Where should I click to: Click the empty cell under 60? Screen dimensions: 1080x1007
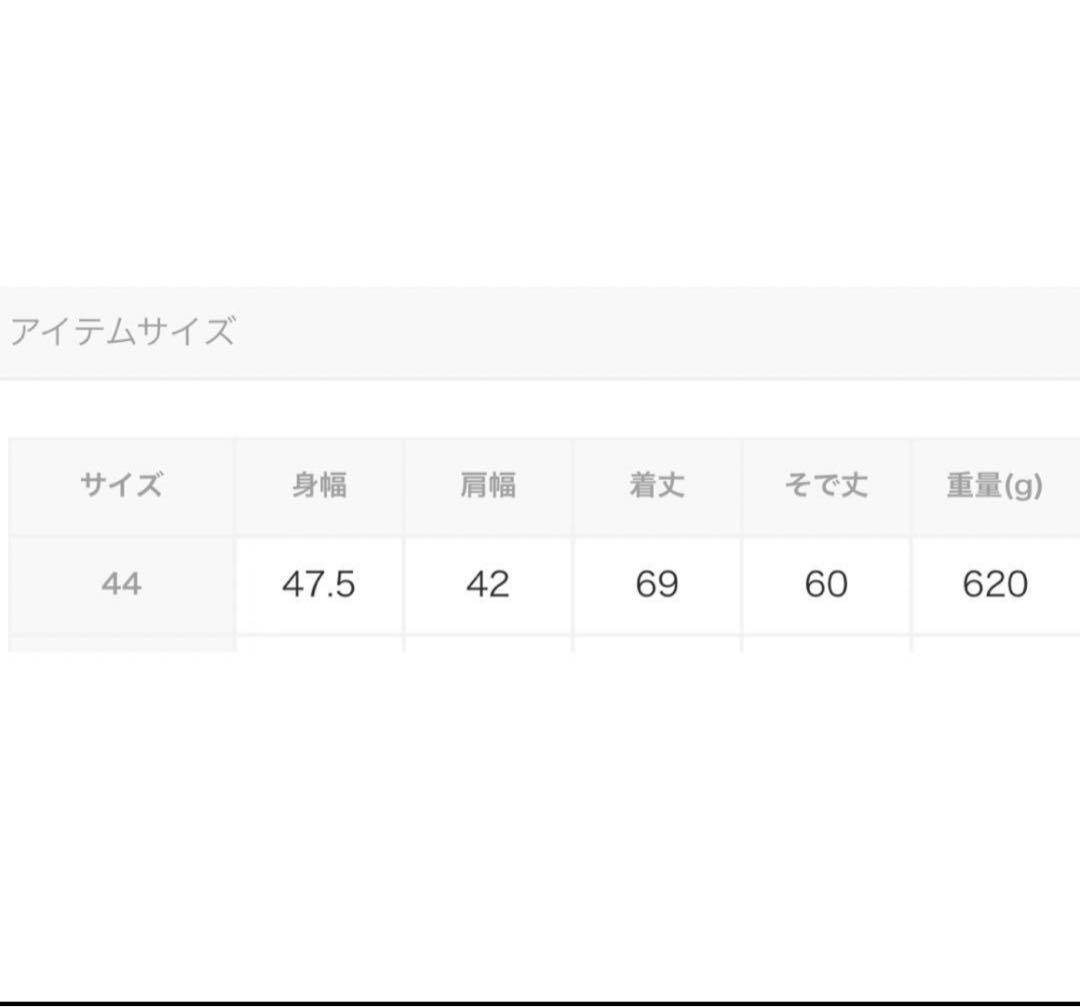click(826, 644)
